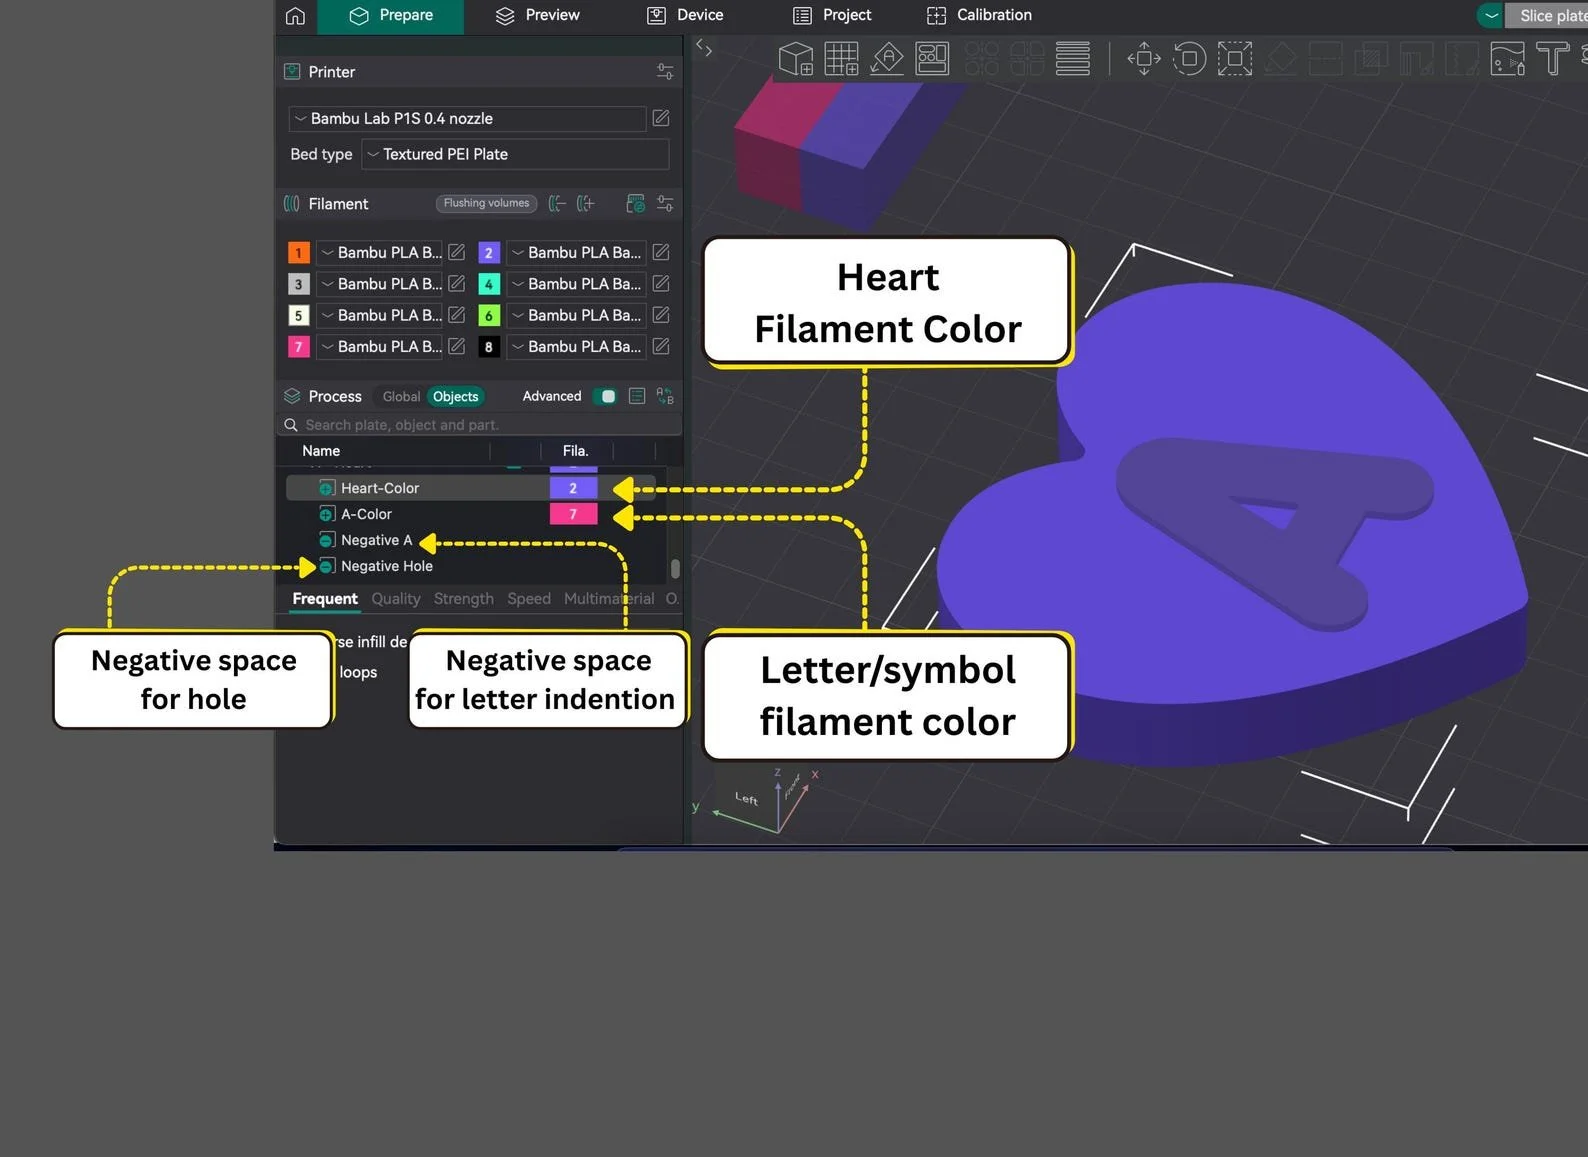Image resolution: width=1588 pixels, height=1157 pixels.
Task: Select the Speed settings tab
Action: pos(529,599)
